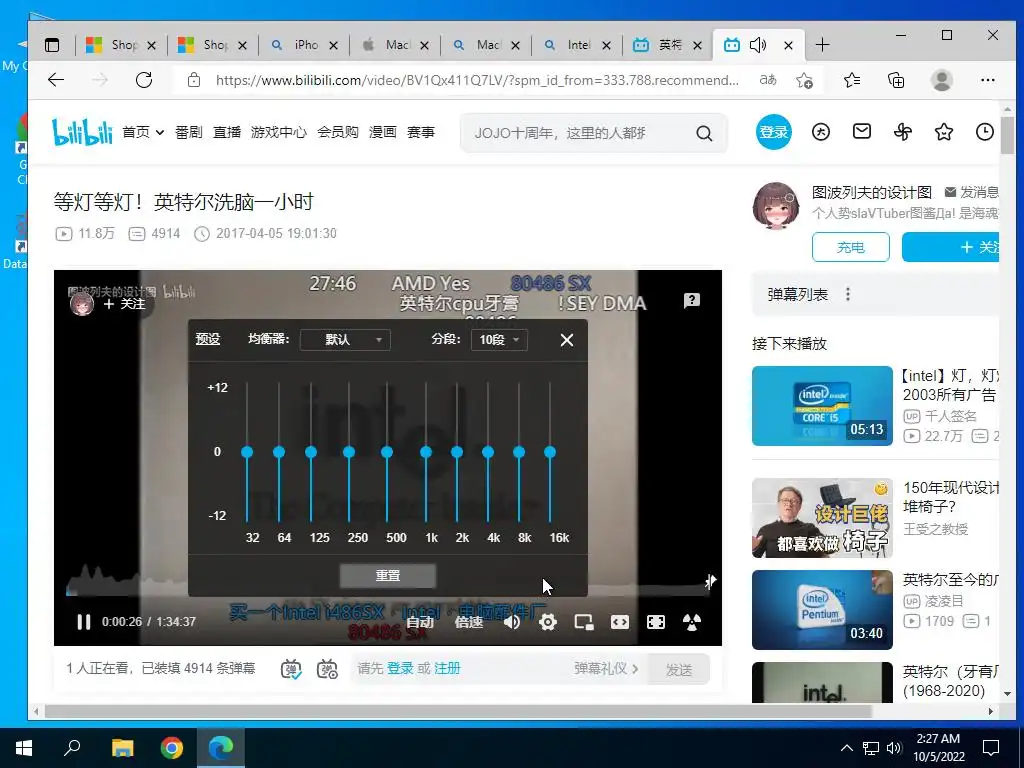Open the 会员购 nav item

pos(338,133)
